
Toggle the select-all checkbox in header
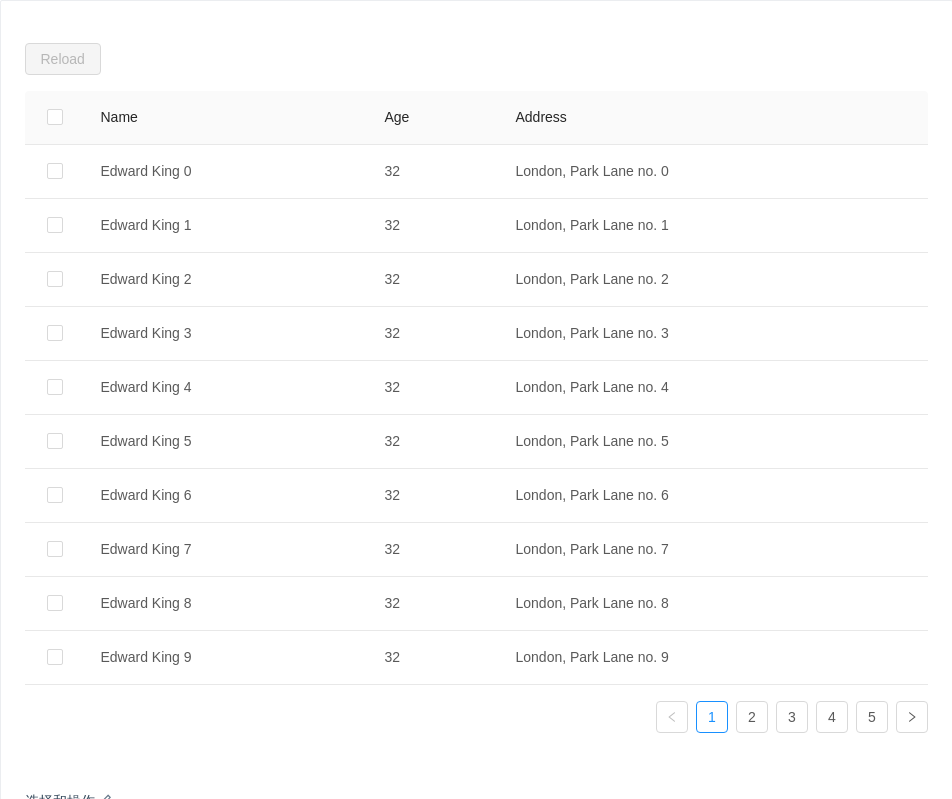coord(55,117)
